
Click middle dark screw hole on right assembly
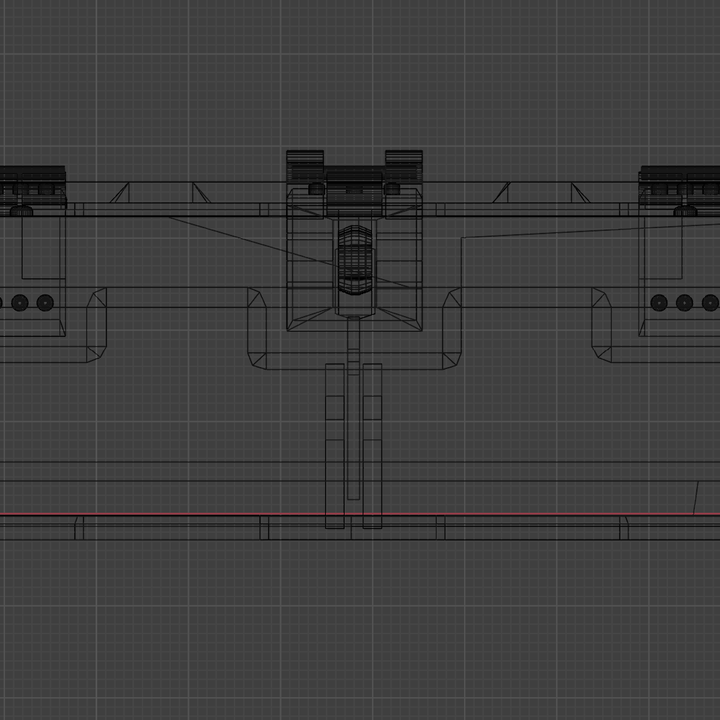684,302
